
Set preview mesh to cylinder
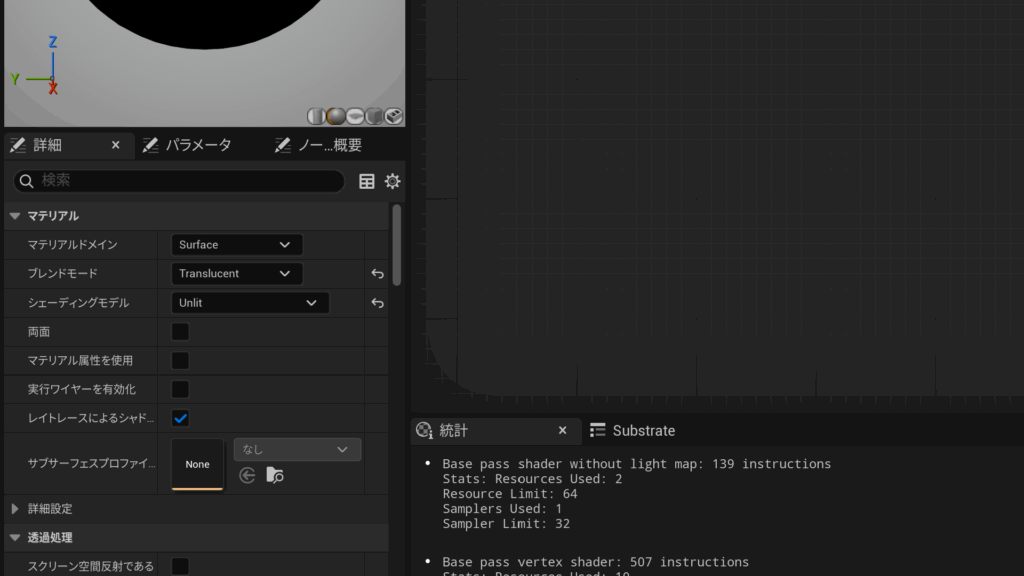[317, 116]
